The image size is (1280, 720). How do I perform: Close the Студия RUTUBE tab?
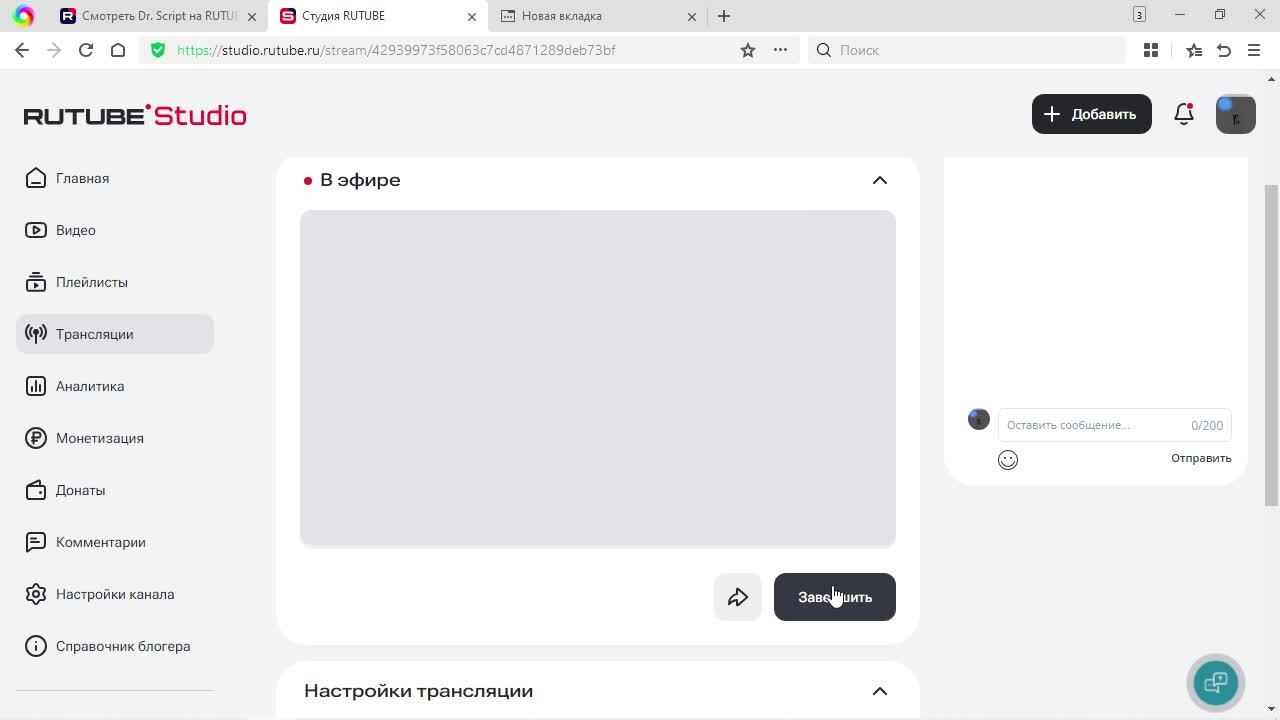[472, 16]
